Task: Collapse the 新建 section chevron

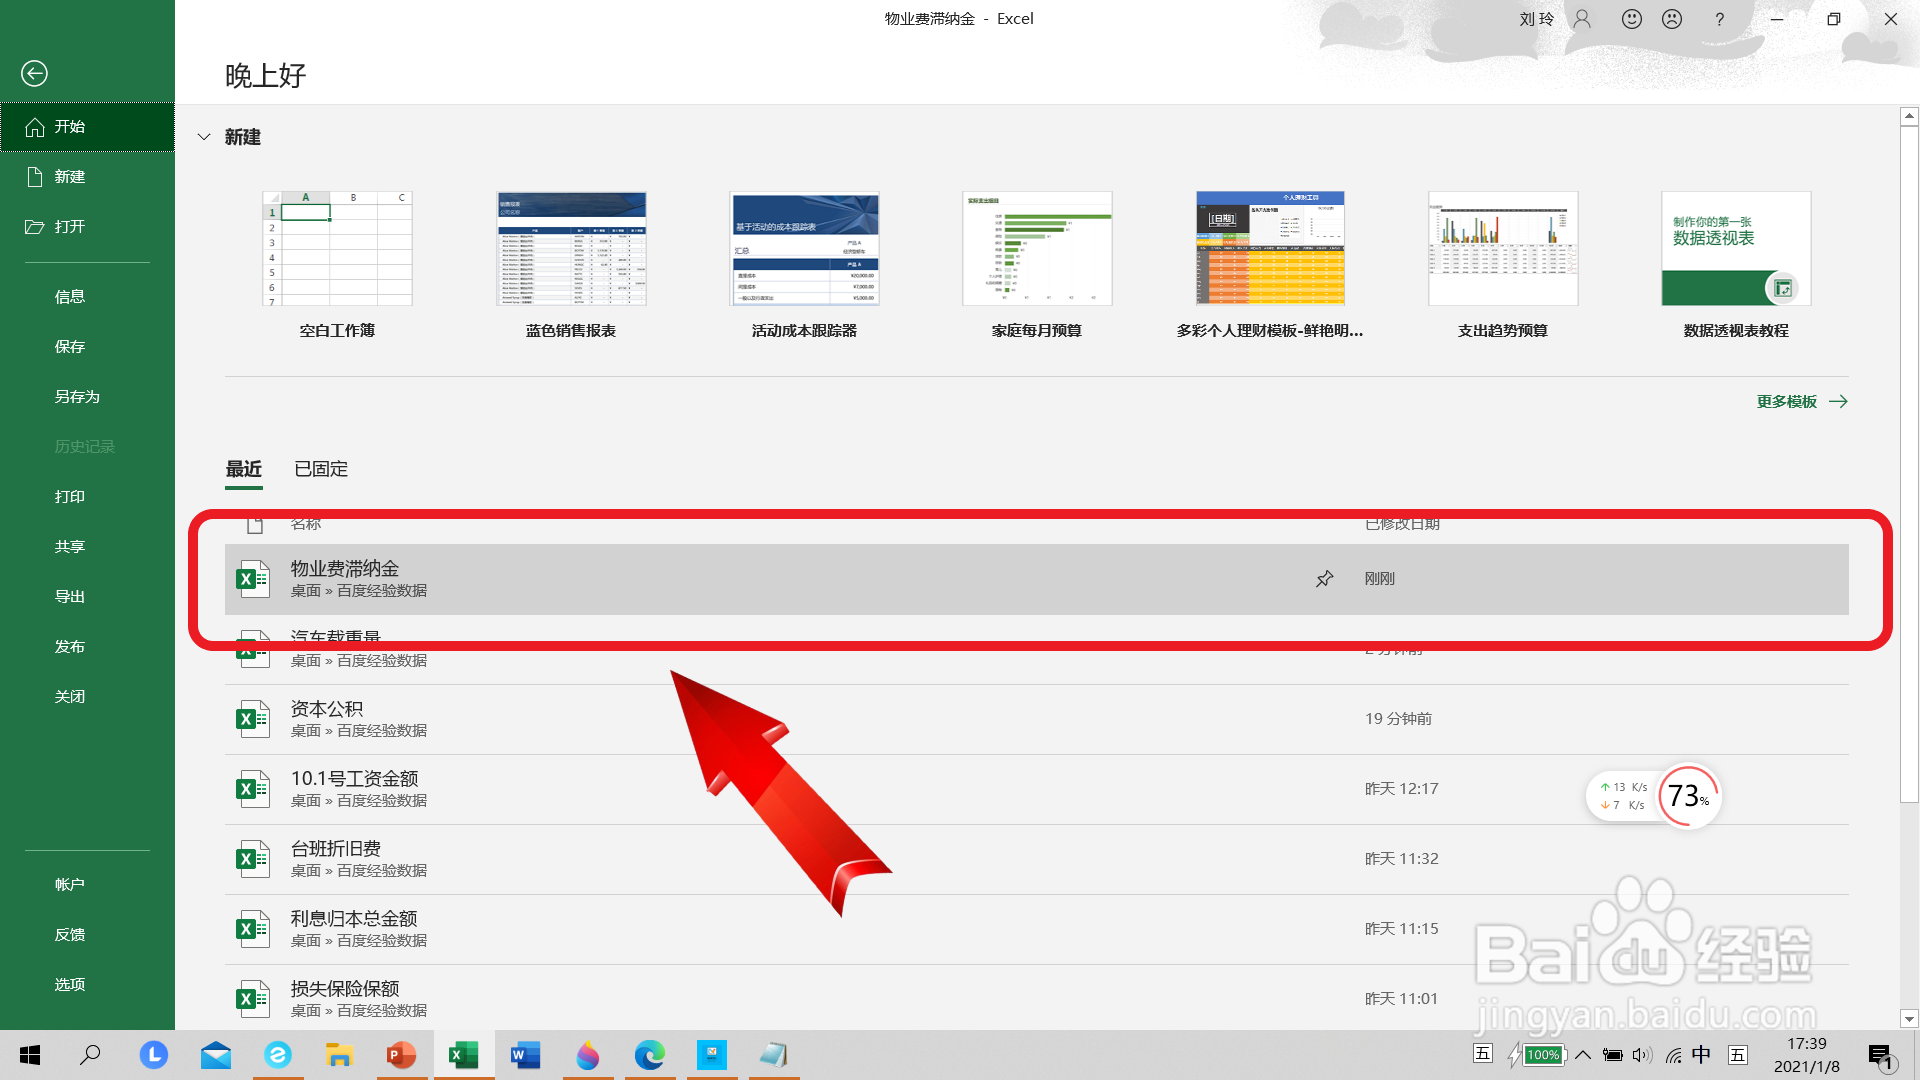Action: pos(204,137)
